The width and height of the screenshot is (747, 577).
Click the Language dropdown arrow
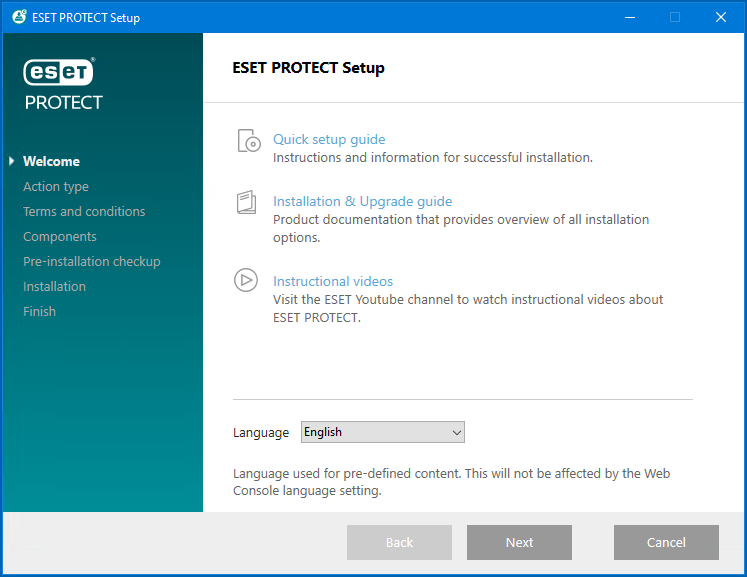[x=456, y=433]
